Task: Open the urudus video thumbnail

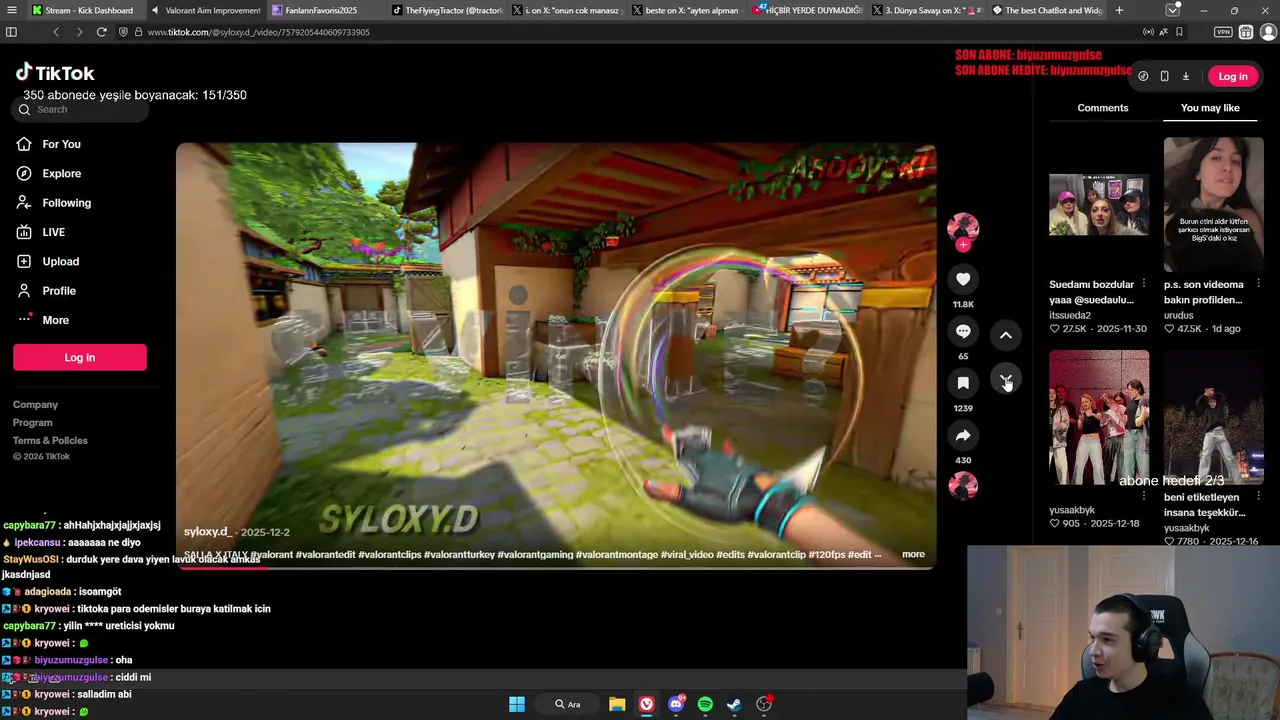Action: click(x=1214, y=205)
